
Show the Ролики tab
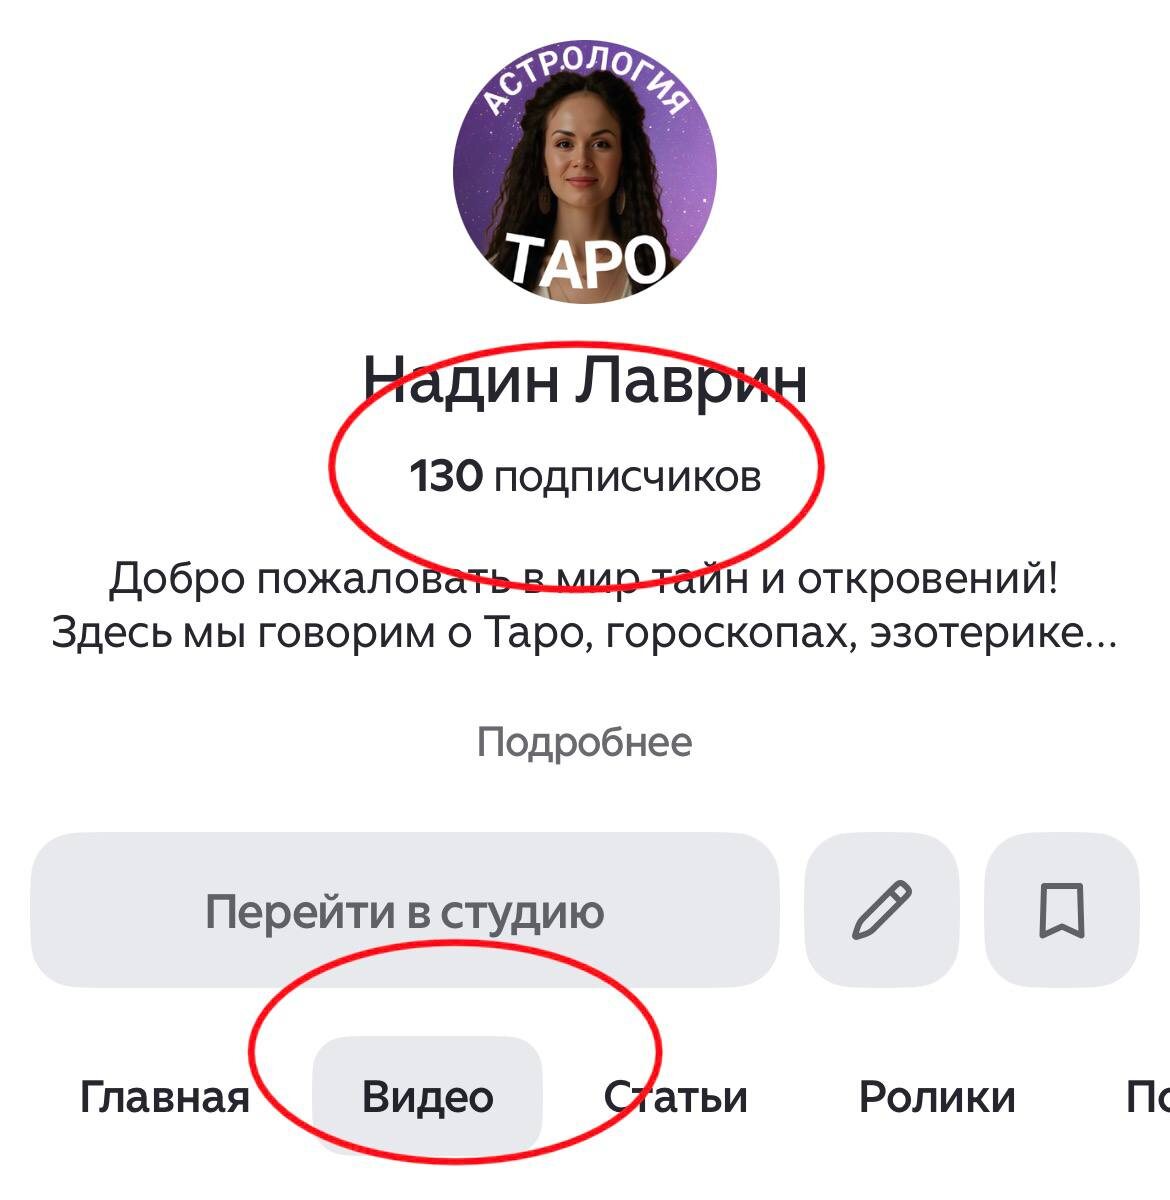click(937, 1097)
